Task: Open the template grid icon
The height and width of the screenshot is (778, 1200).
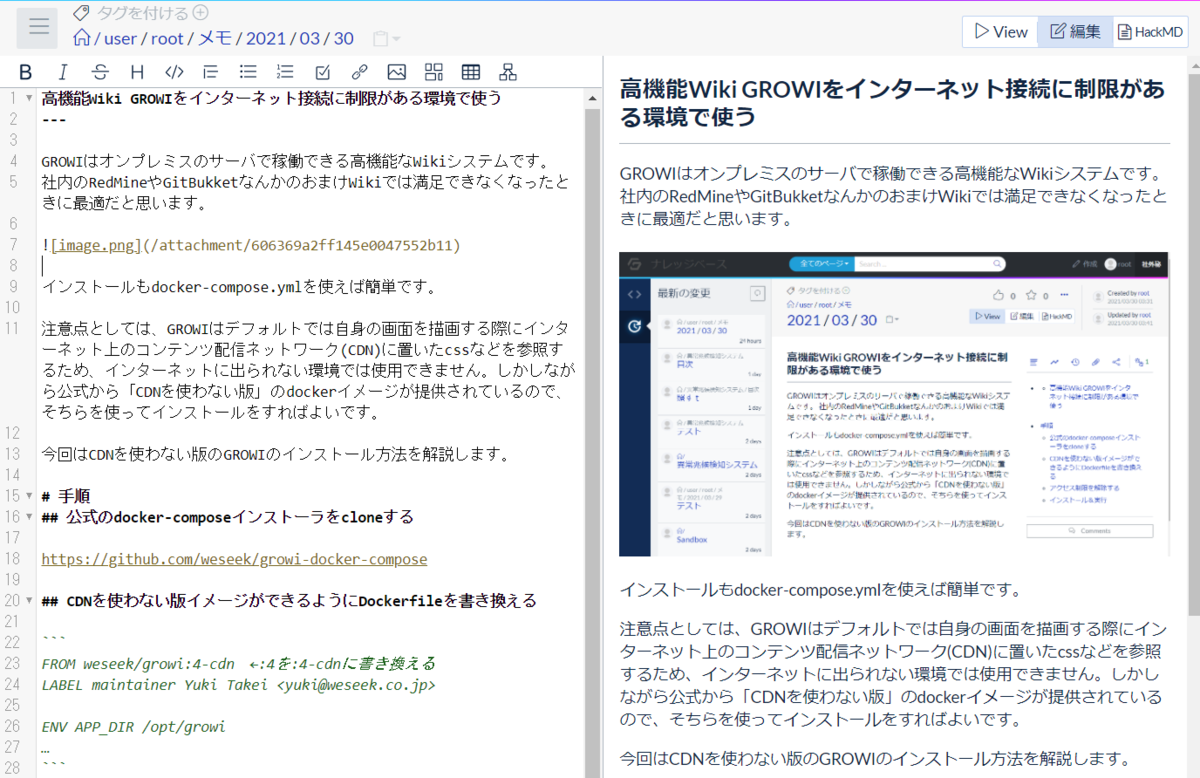Action: point(434,72)
